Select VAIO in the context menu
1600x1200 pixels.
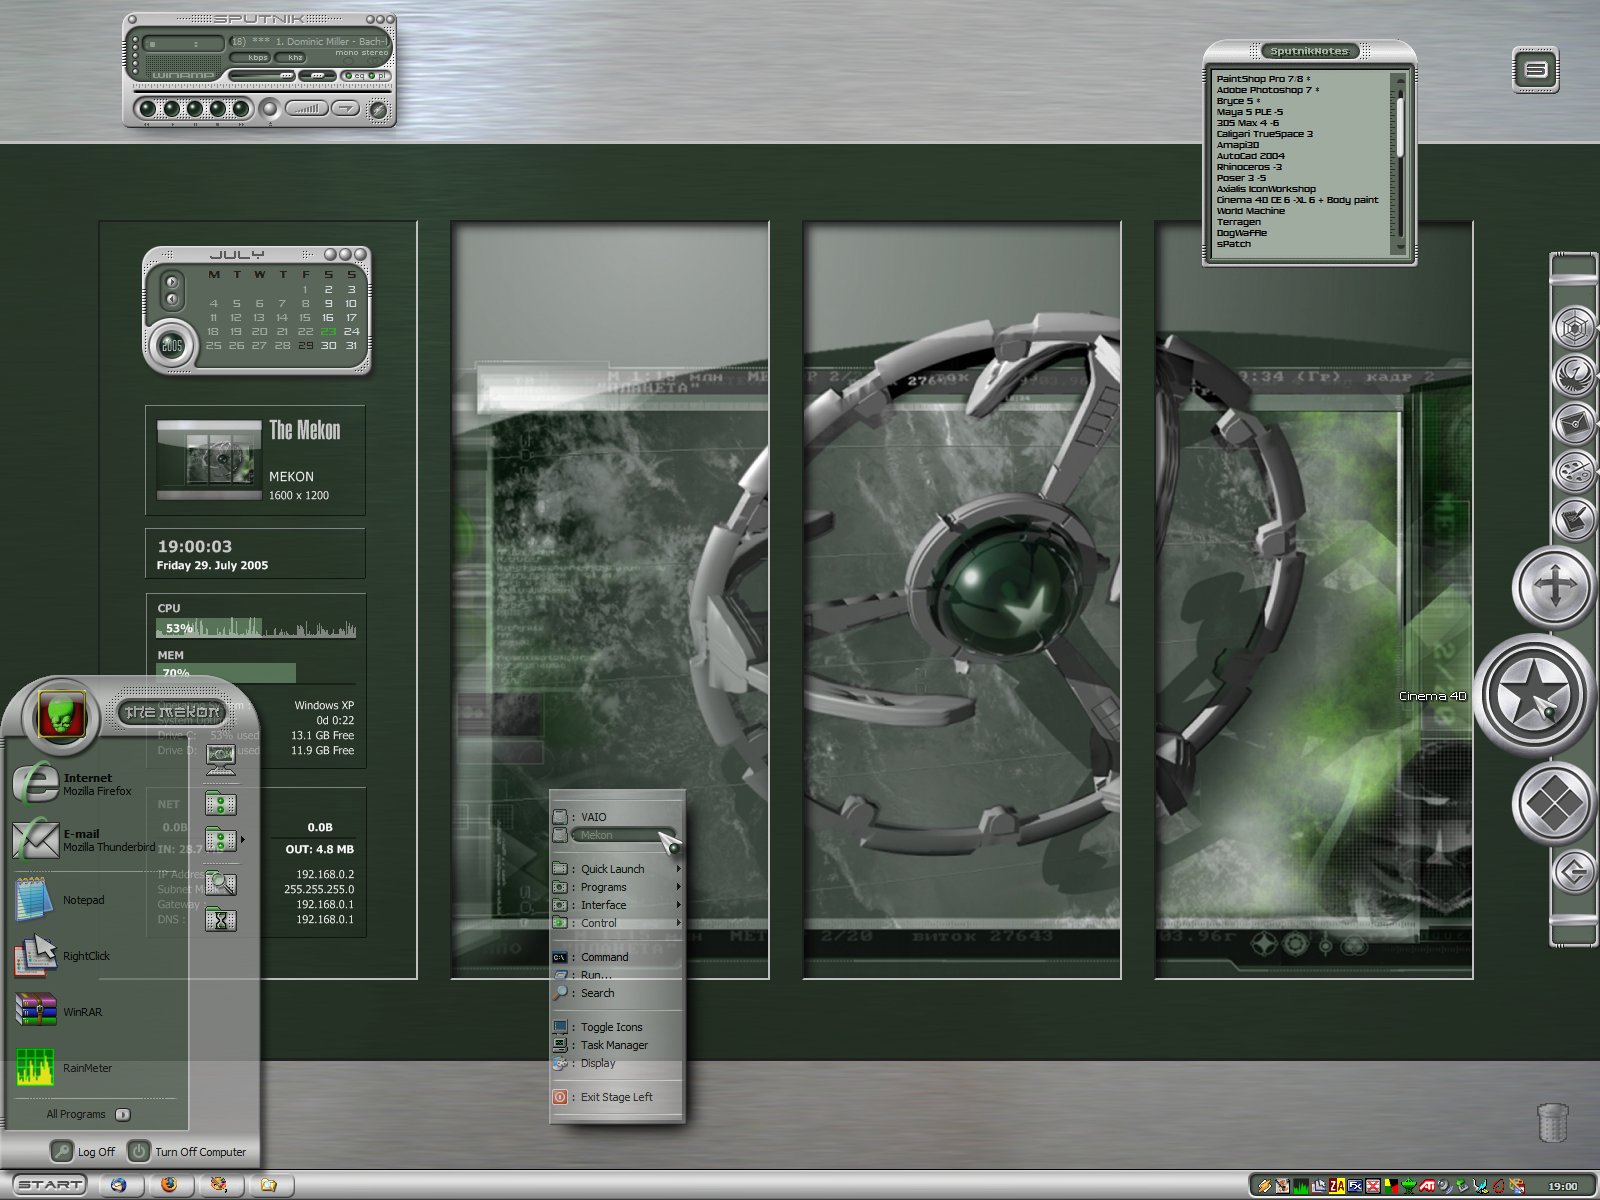point(617,817)
